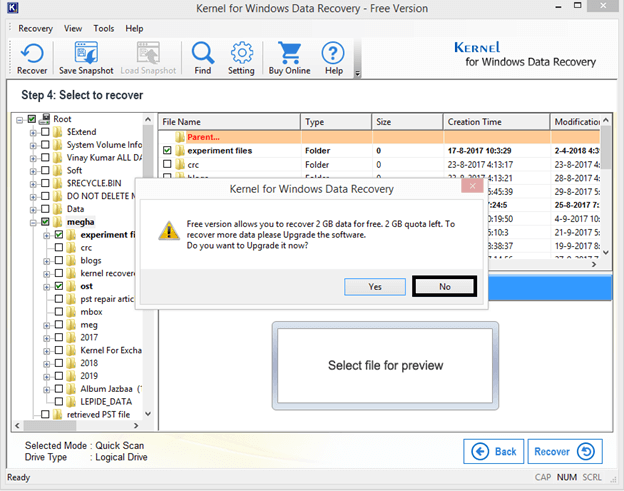Open the View menu
Screen dimensions: 624x491
point(73,29)
